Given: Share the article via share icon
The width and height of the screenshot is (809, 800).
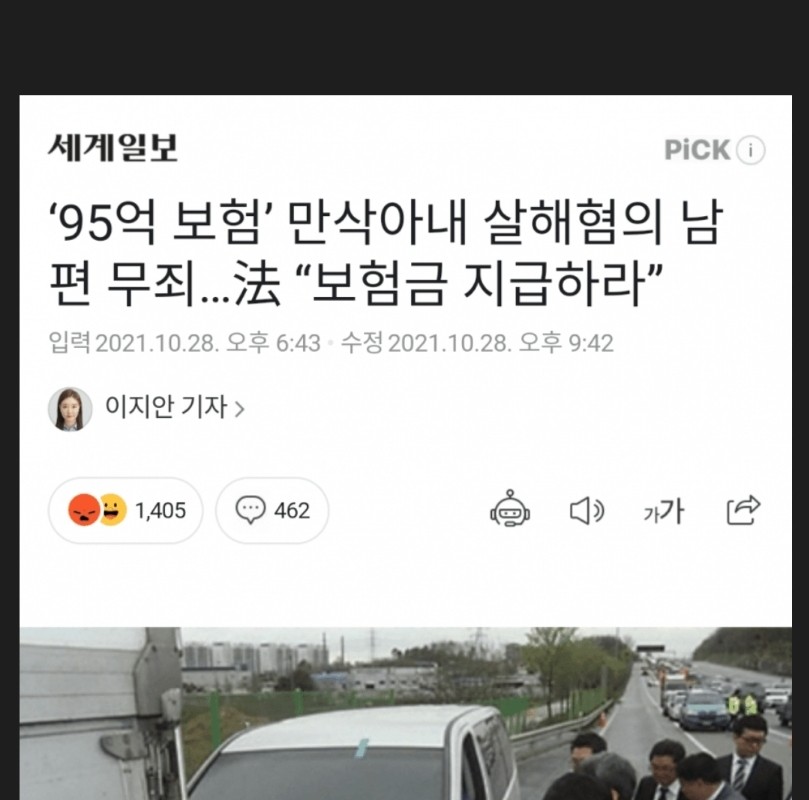Looking at the screenshot, I should [743, 510].
